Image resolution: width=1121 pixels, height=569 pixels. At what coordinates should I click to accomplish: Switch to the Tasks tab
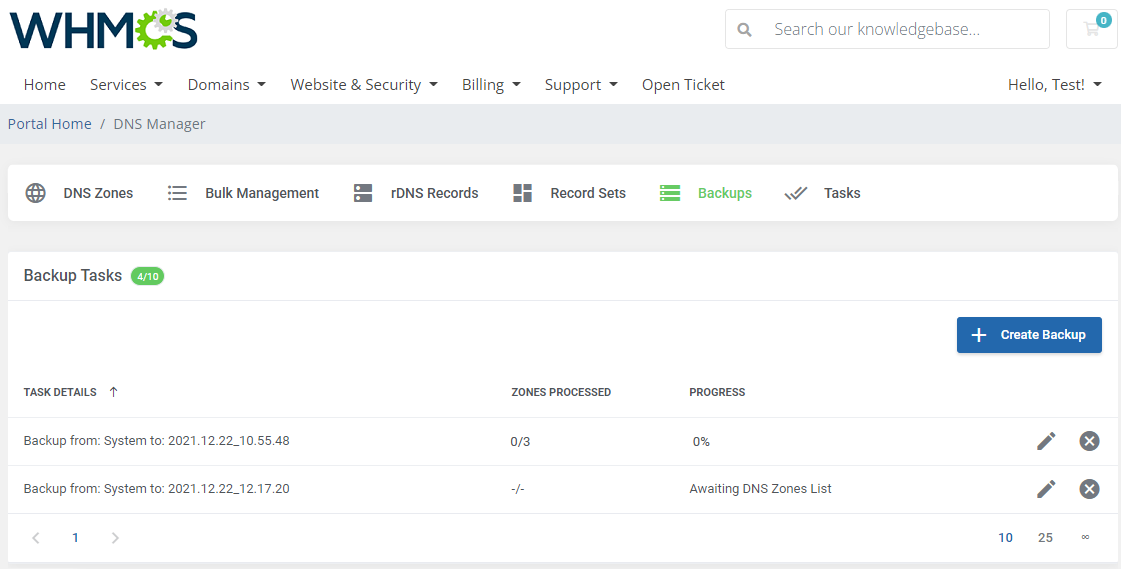tap(842, 193)
